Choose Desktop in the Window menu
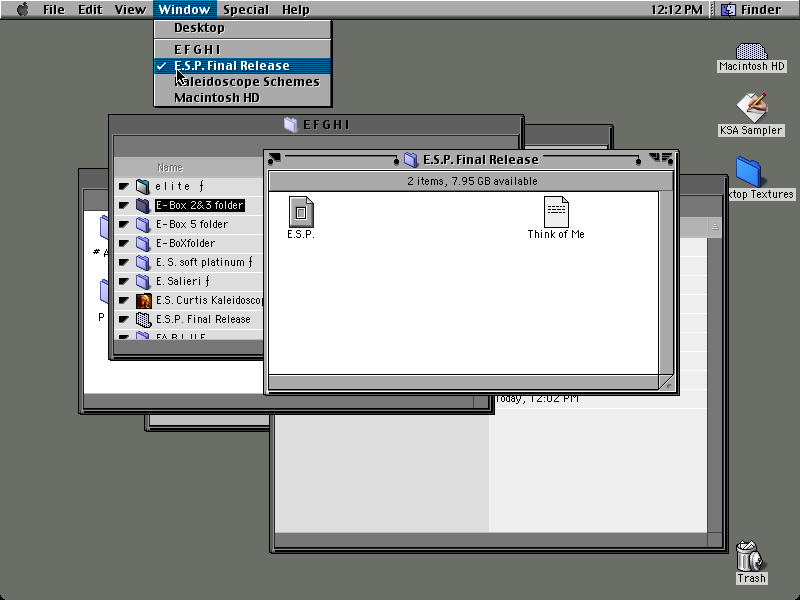The width and height of the screenshot is (800, 600). (x=243, y=28)
